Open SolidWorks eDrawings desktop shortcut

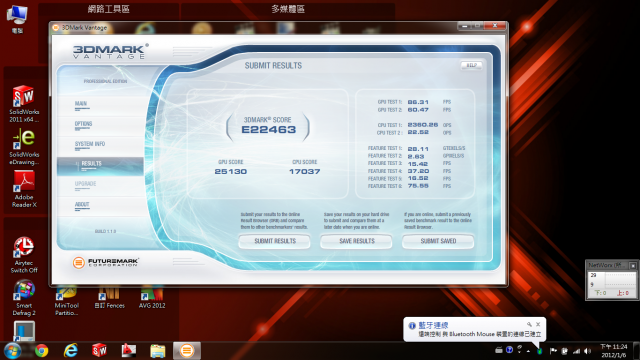coord(24,147)
